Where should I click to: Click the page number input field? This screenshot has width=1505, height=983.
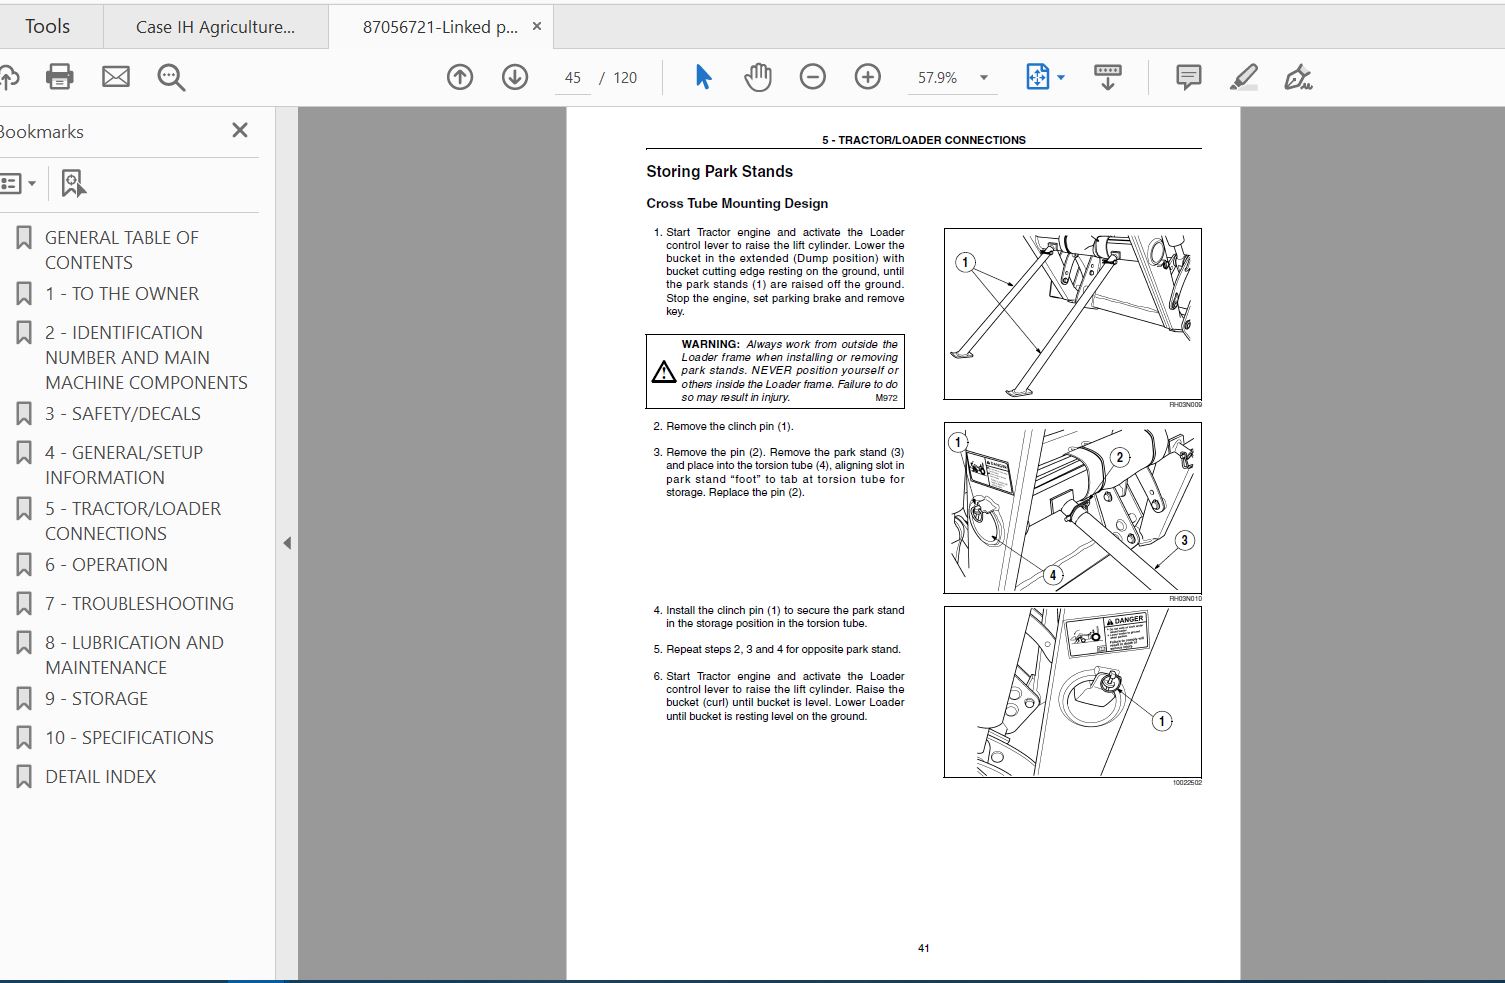[572, 77]
